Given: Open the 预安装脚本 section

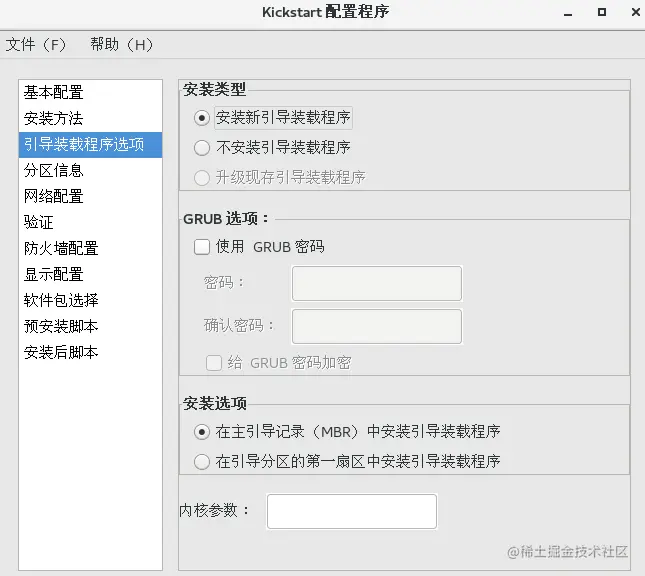Looking at the screenshot, I should tap(90, 326).
